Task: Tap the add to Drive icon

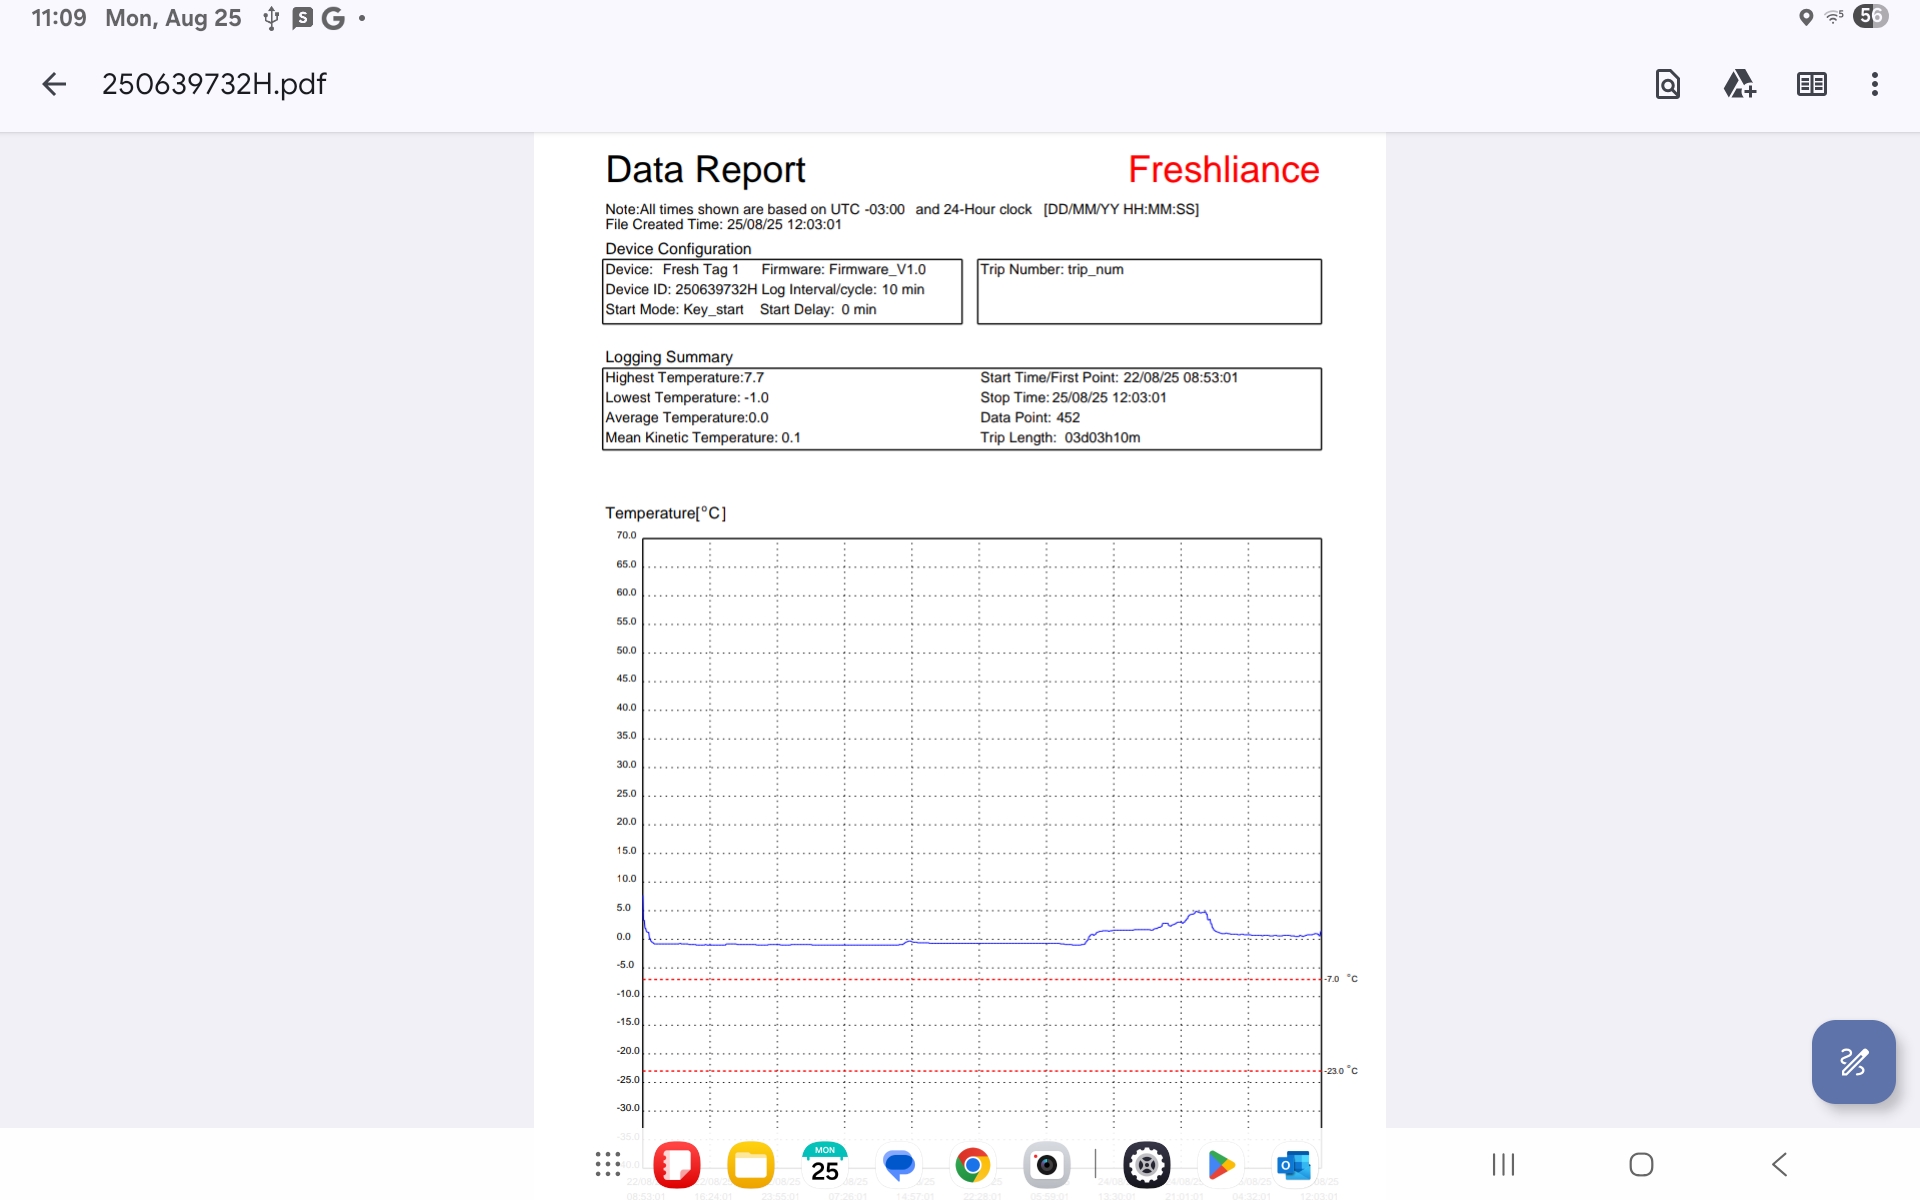Action: [1739, 84]
